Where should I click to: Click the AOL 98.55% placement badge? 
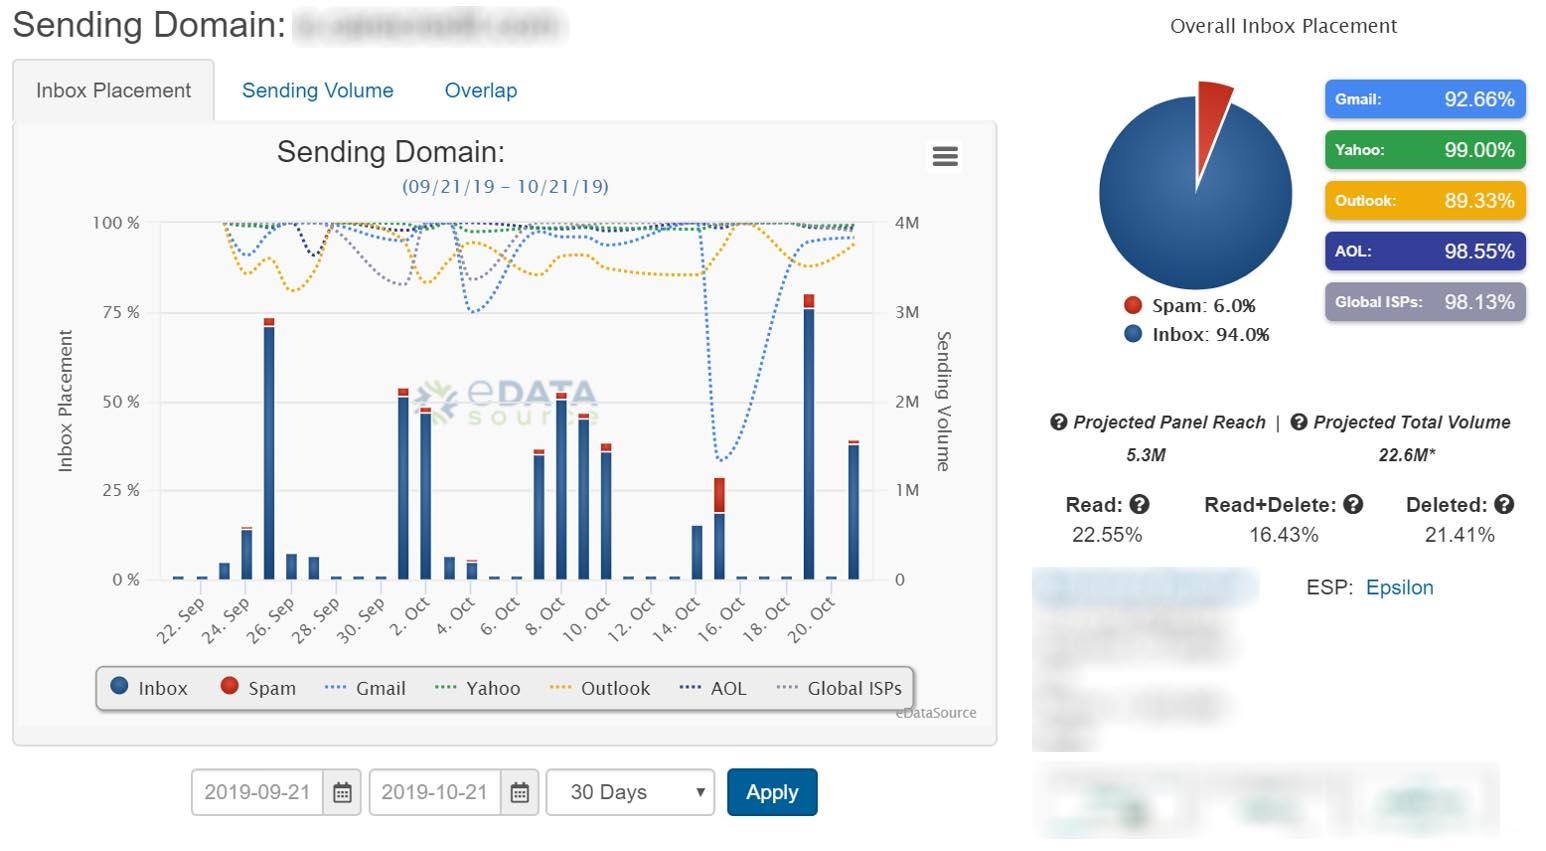[x=1425, y=251]
